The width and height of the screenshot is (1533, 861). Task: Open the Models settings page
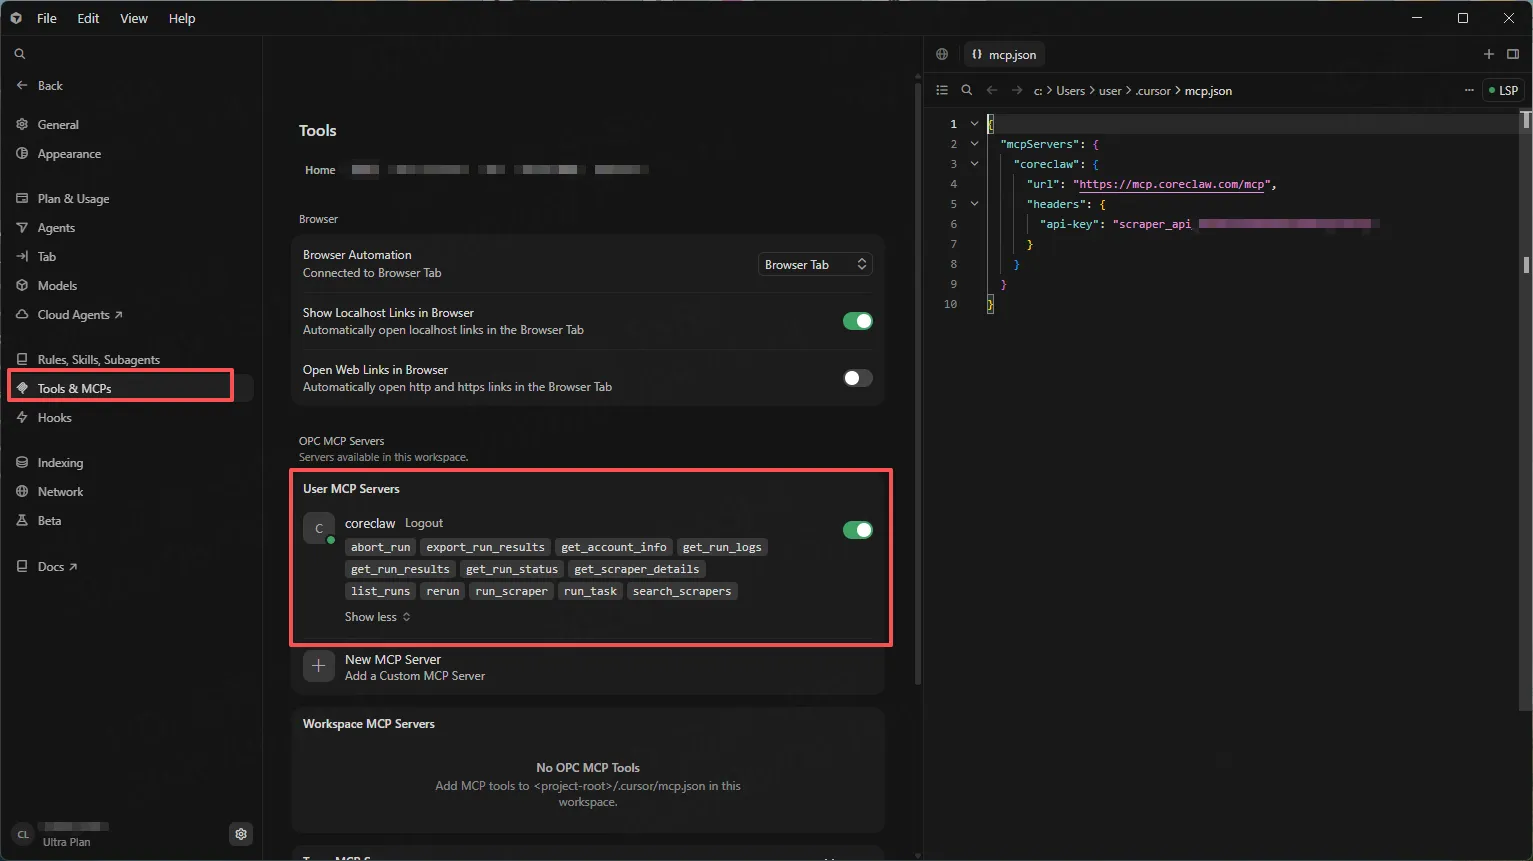pyautogui.click(x=57, y=286)
